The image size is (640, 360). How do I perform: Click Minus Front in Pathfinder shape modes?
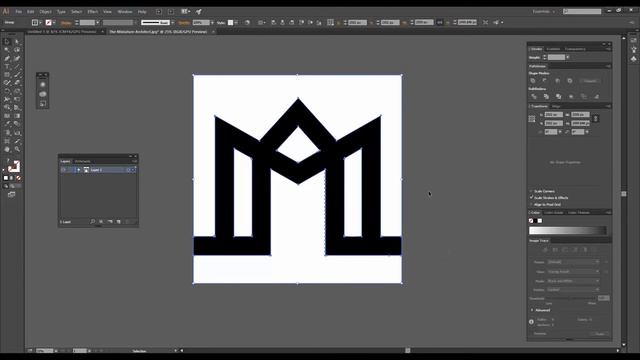pos(545,81)
